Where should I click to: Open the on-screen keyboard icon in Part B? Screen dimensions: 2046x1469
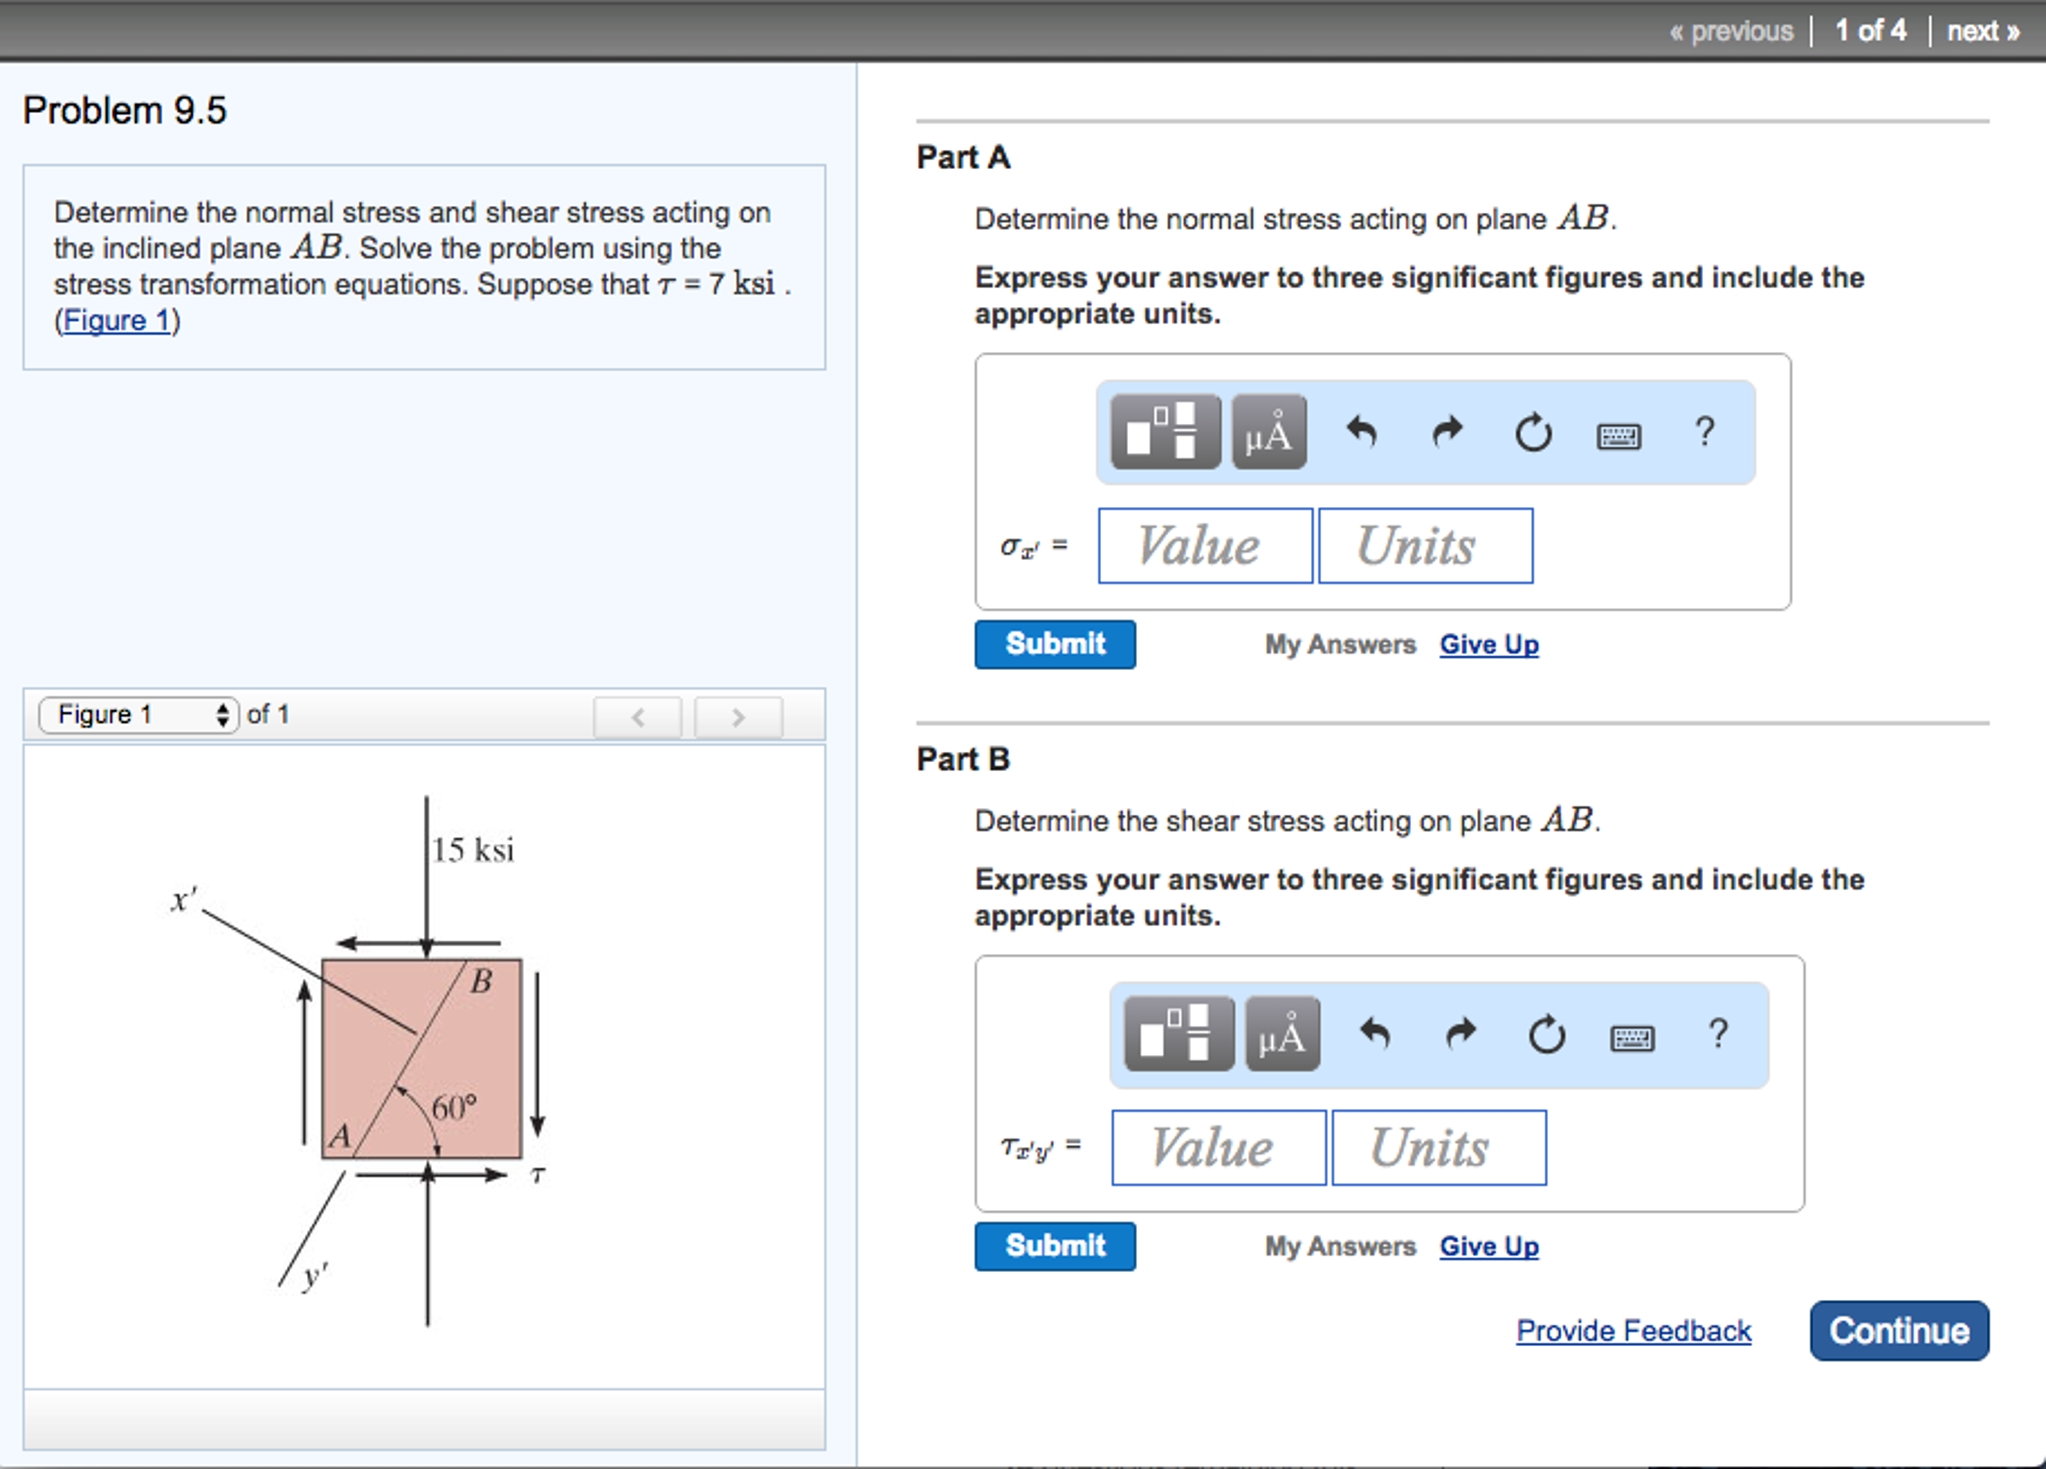1633,1036
